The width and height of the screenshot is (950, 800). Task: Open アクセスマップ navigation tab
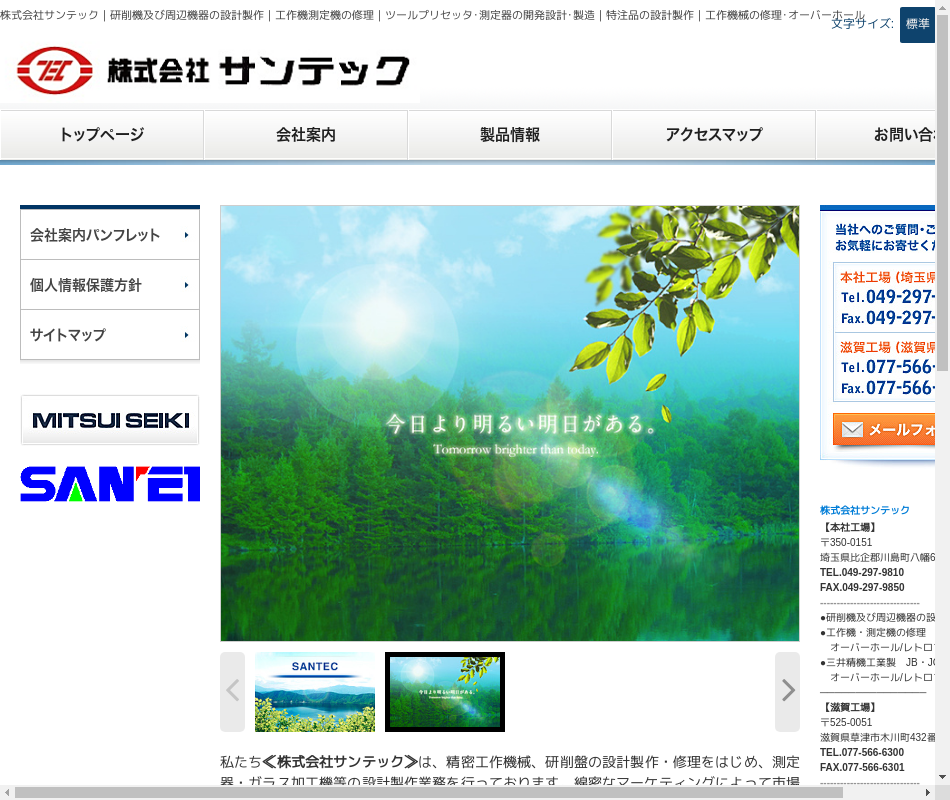point(714,135)
